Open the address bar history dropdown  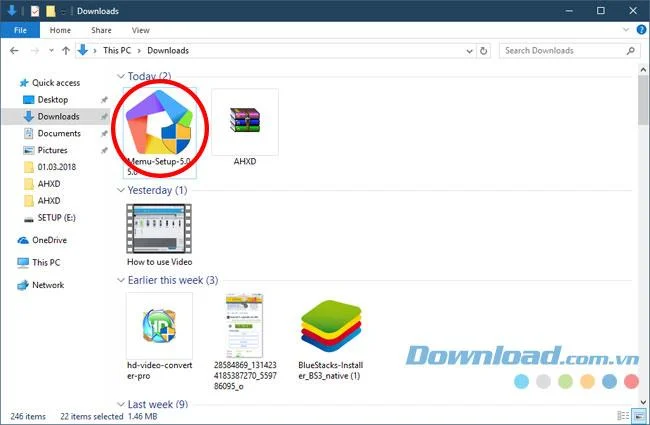[x=469, y=51]
